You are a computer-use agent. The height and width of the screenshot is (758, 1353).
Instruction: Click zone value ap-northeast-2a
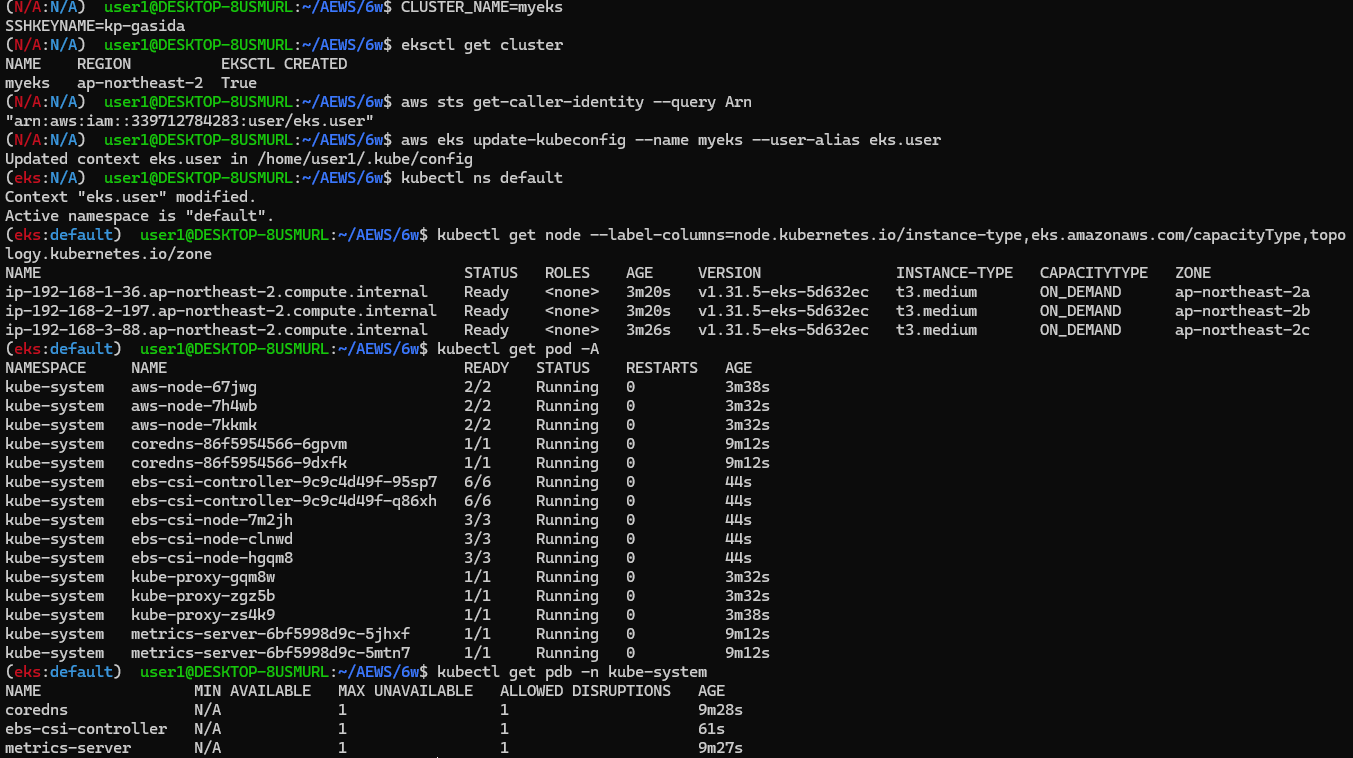click(1243, 292)
